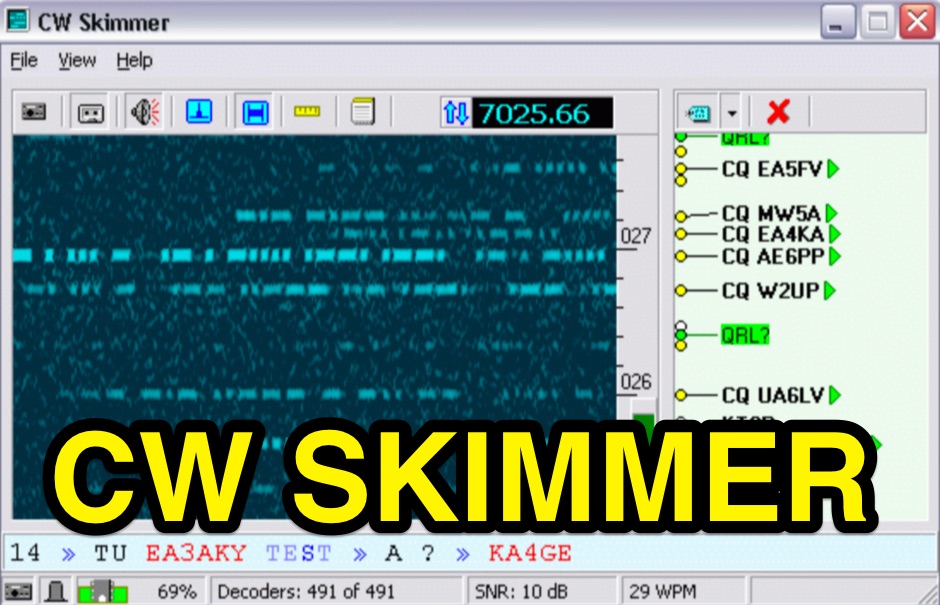The height and width of the screenshot is (605, 940).
Task: Click the Decoders: 491 of 491 status
Action: 306,592
